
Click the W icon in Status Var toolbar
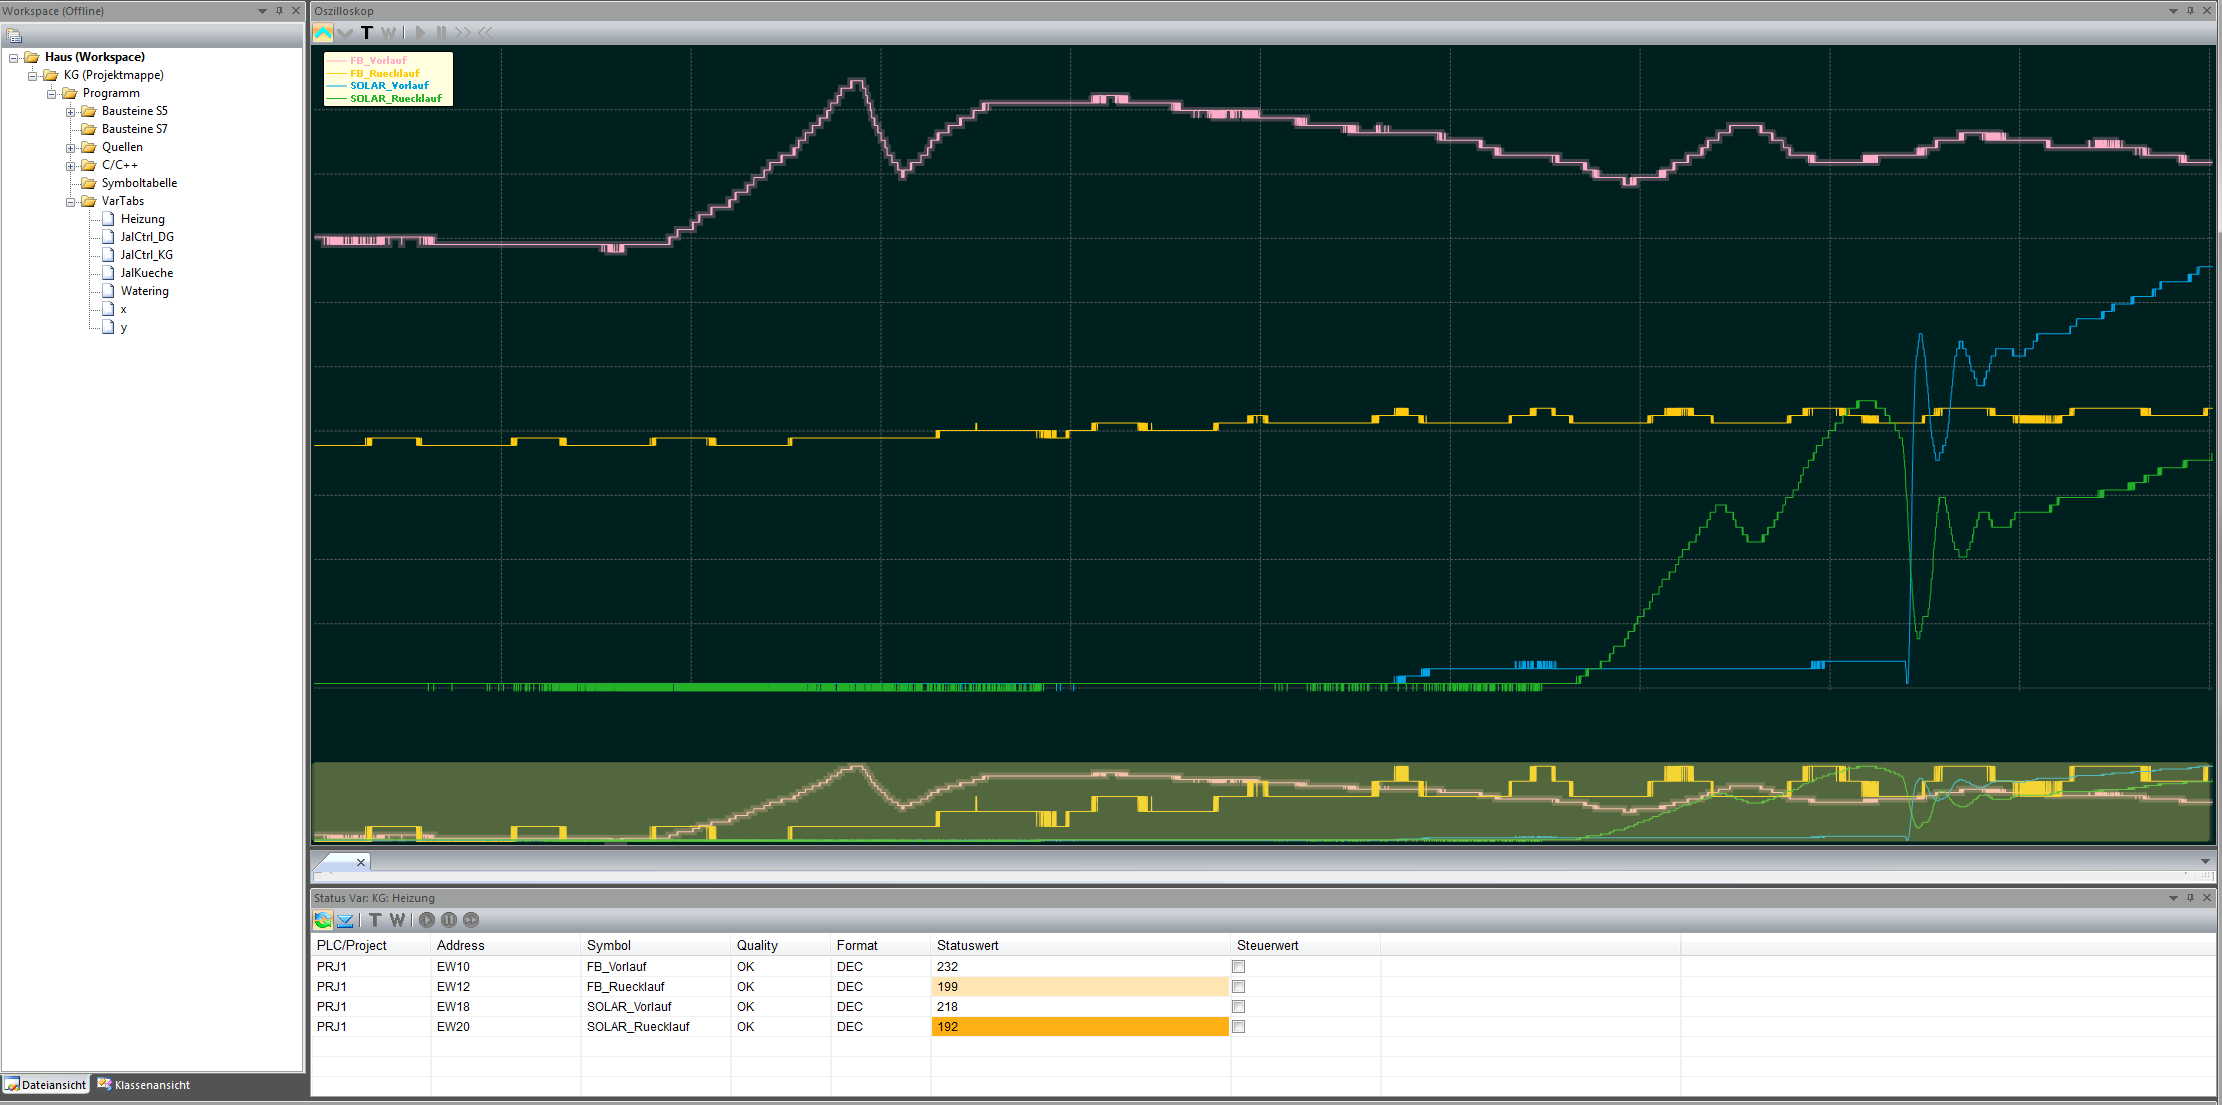click(397, 920)
